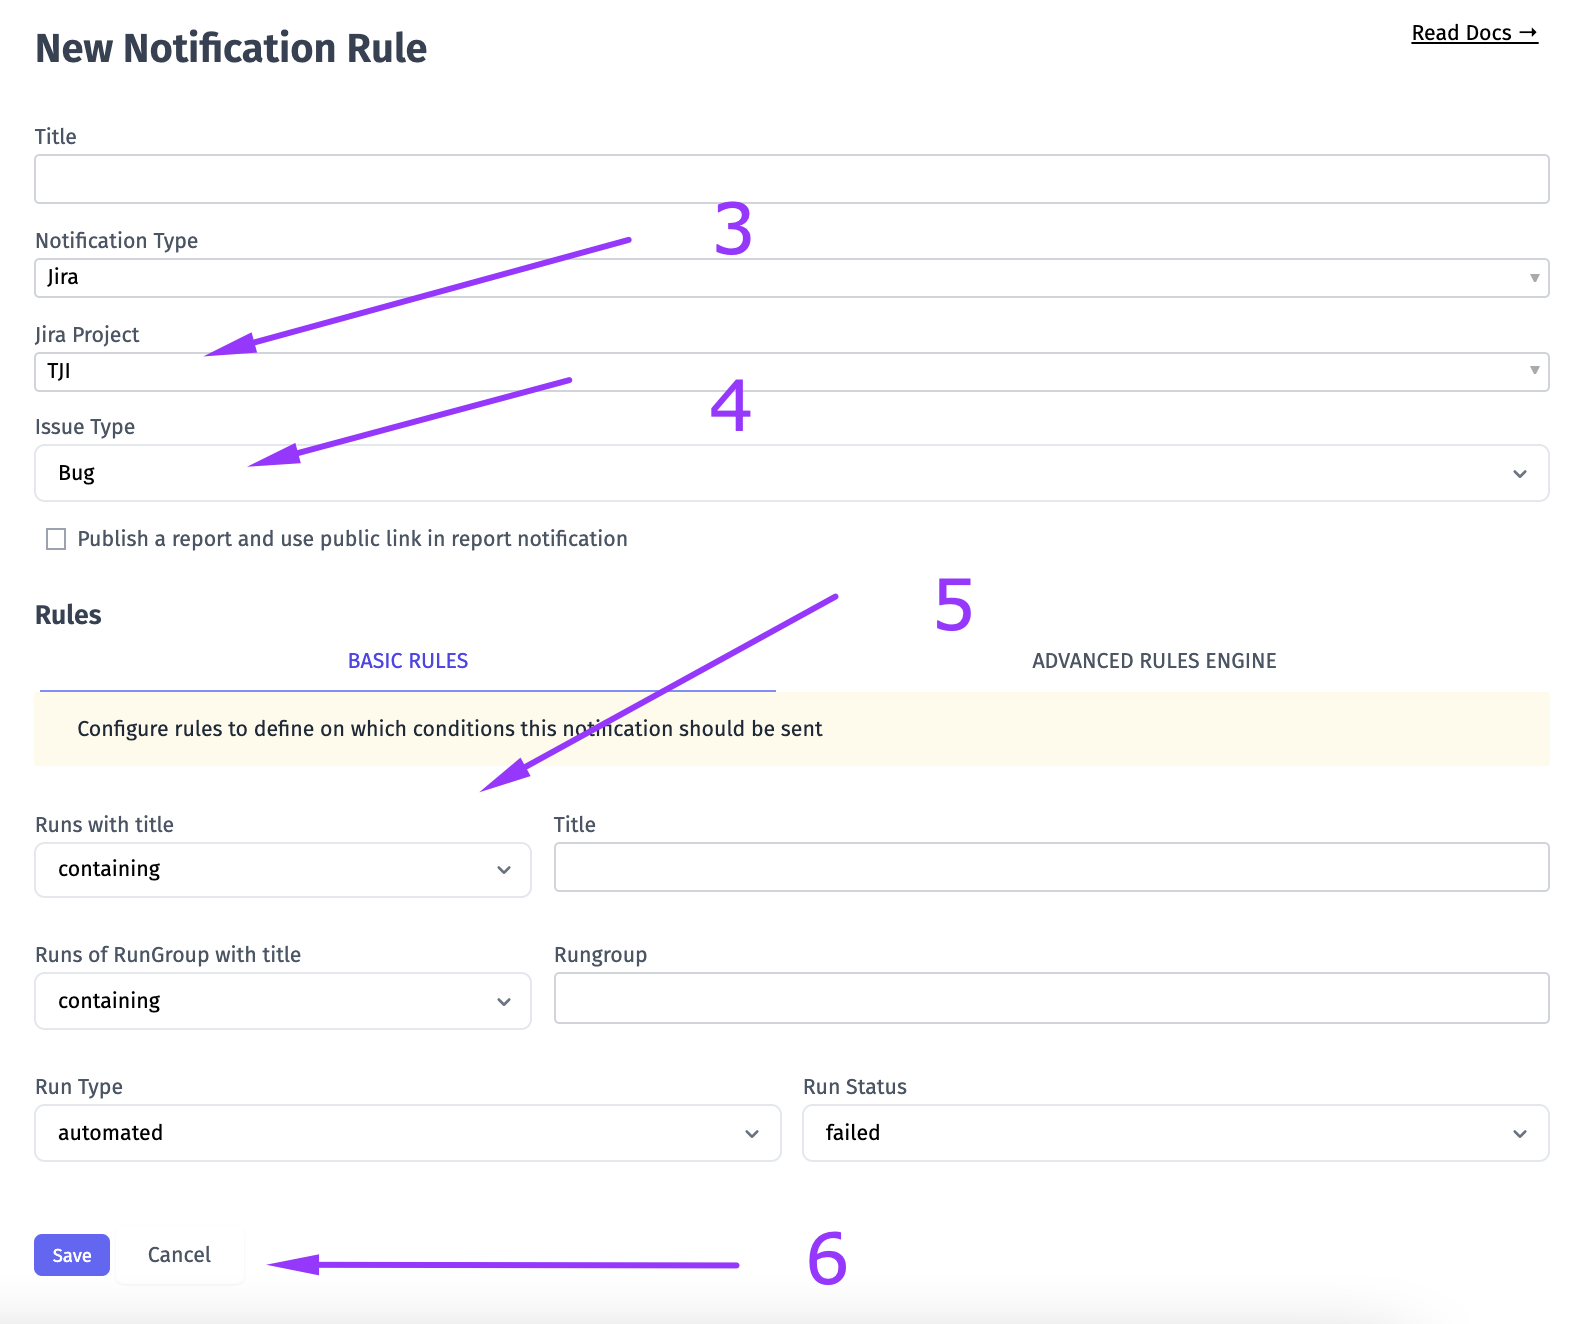The image size is (1580, 1324).
Task: Save the new notification rule
Action: pyautogui.click(x=72, y=1255)
